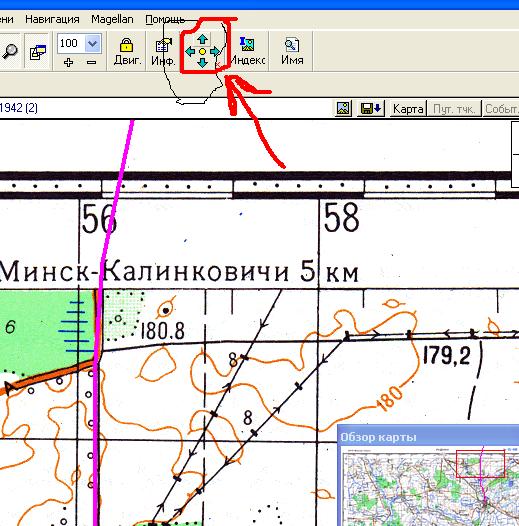Click the save with blue arrow icon

370,108
